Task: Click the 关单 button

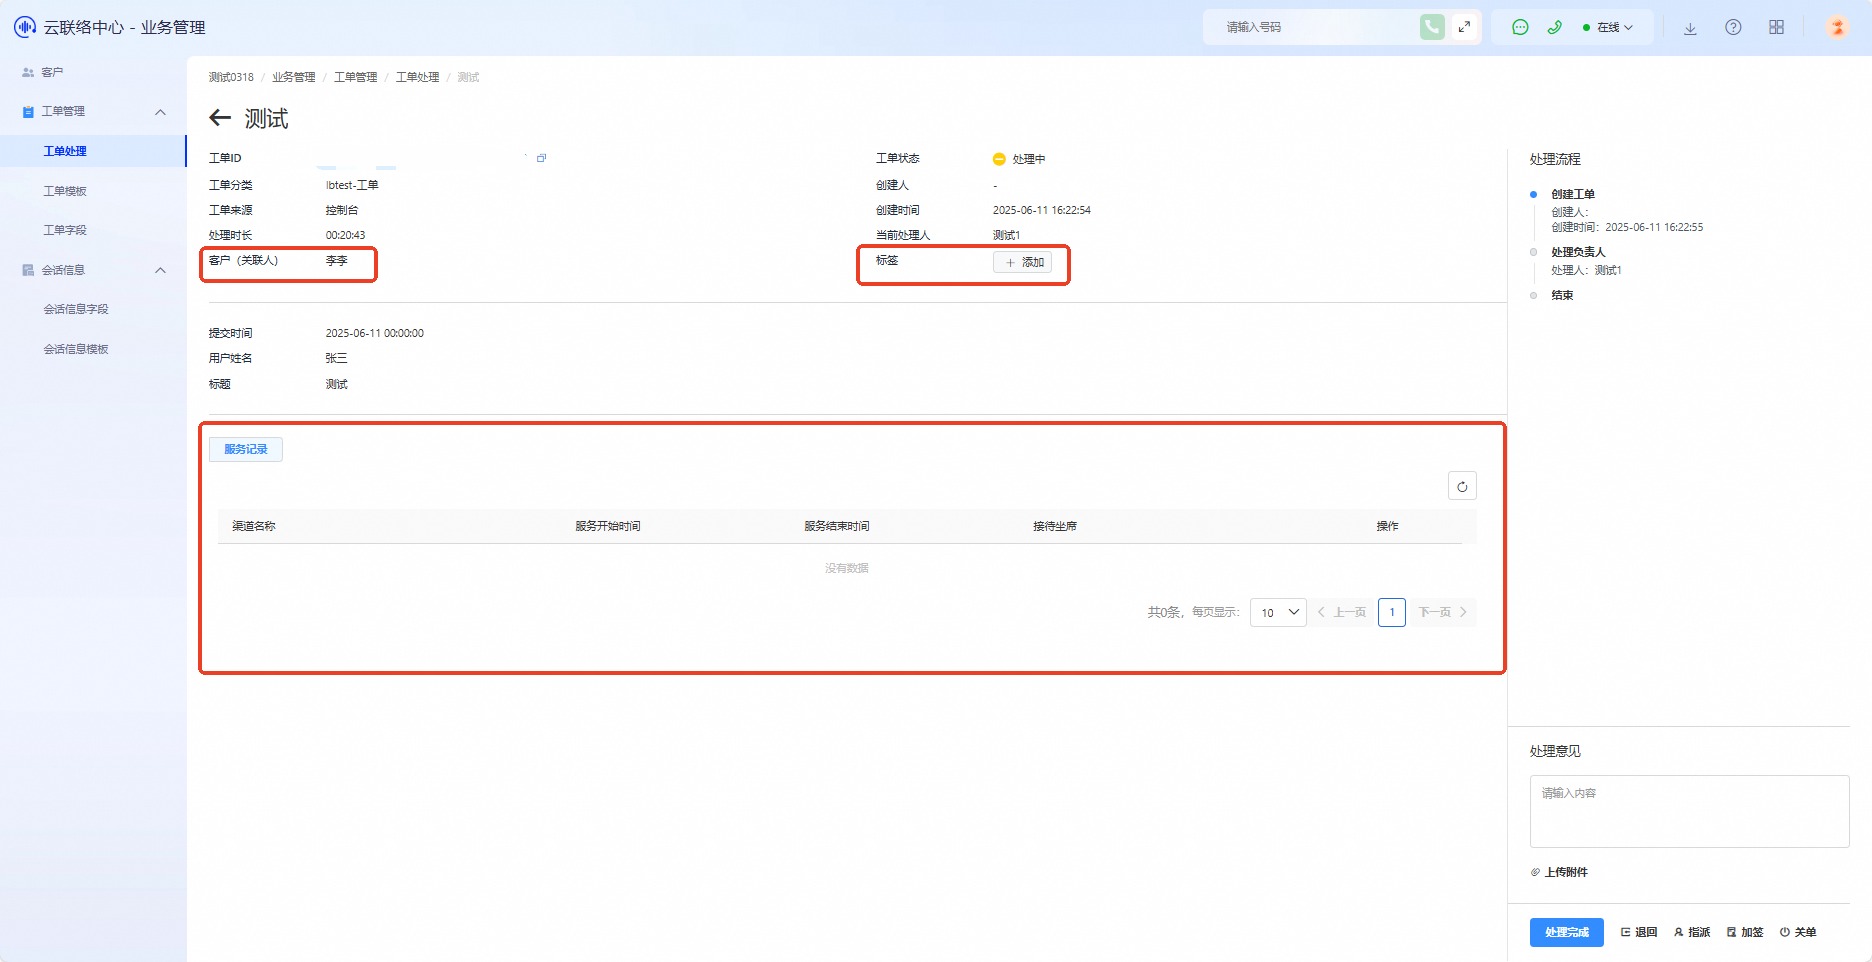Action: [x=1798, y=932]
